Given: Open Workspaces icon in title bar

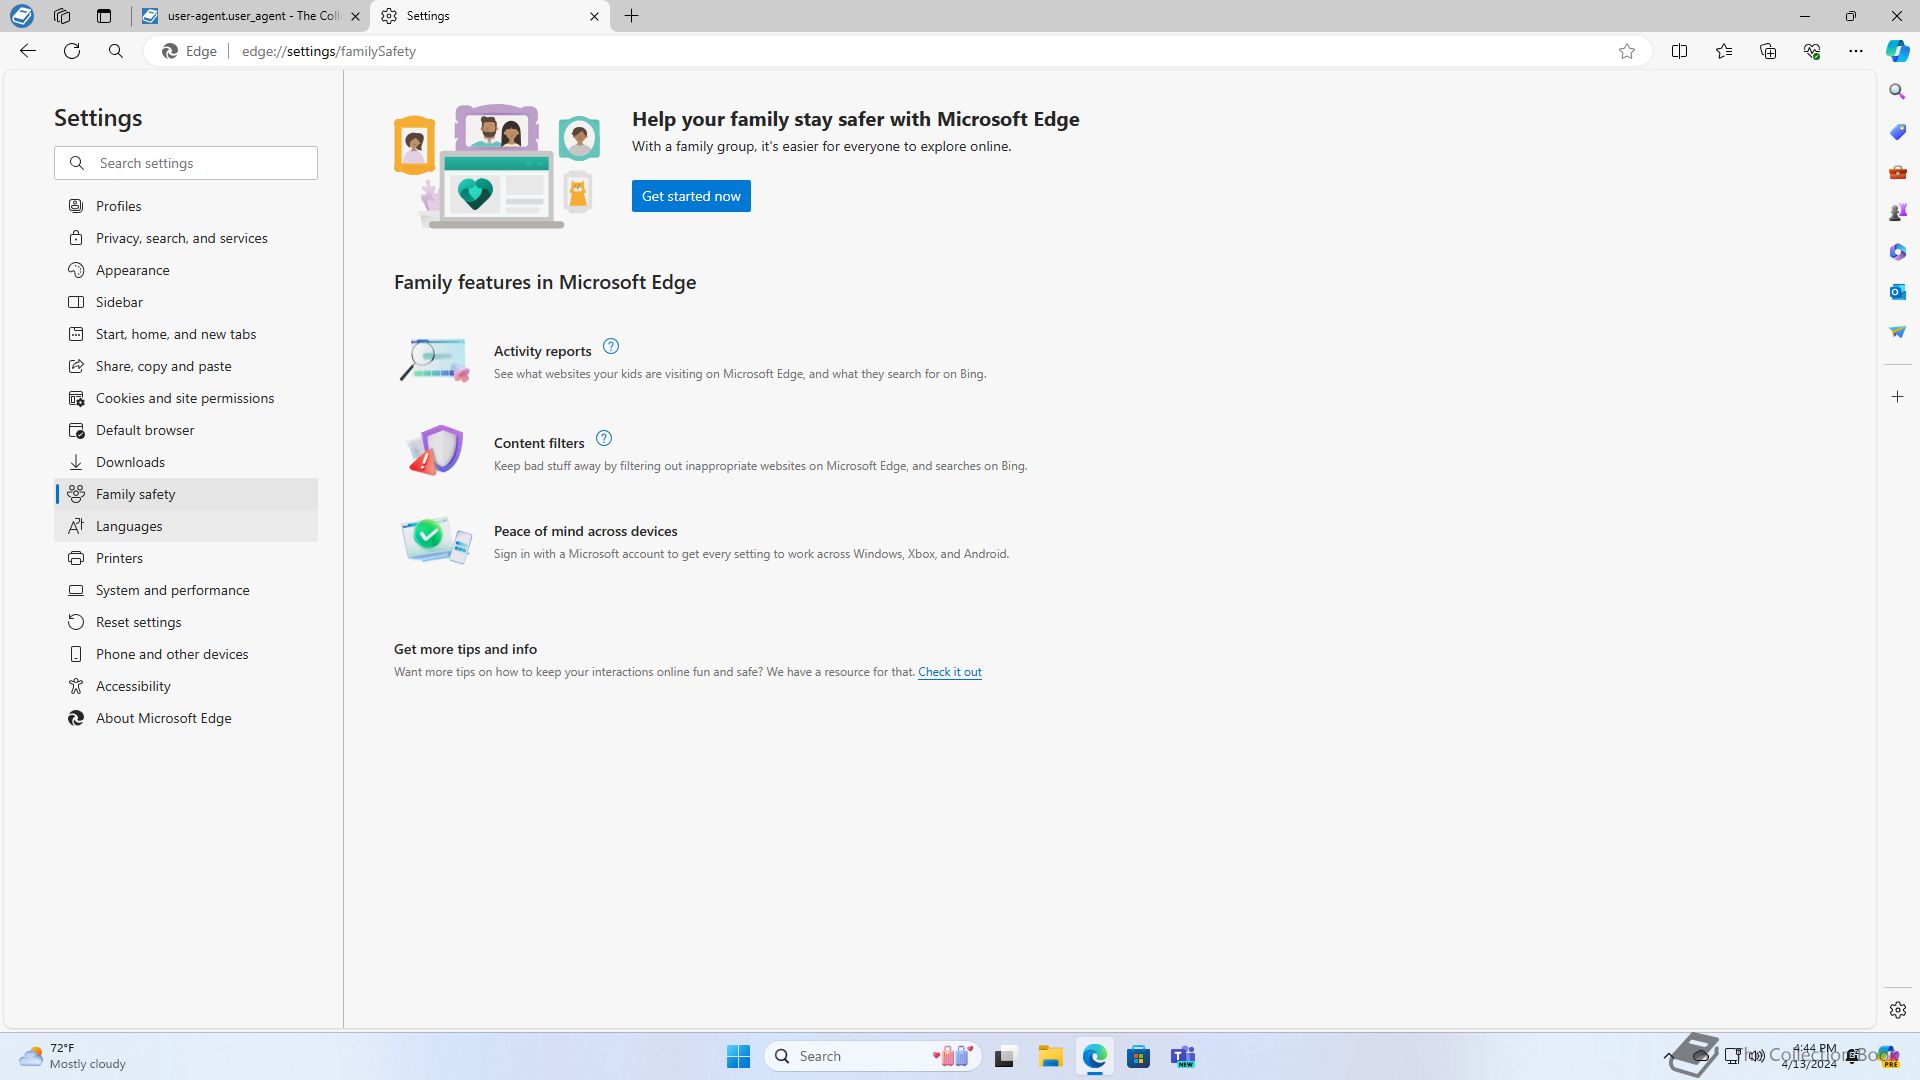Looking at the screenshot, I should pyautogui.click(x=62, y=16).
